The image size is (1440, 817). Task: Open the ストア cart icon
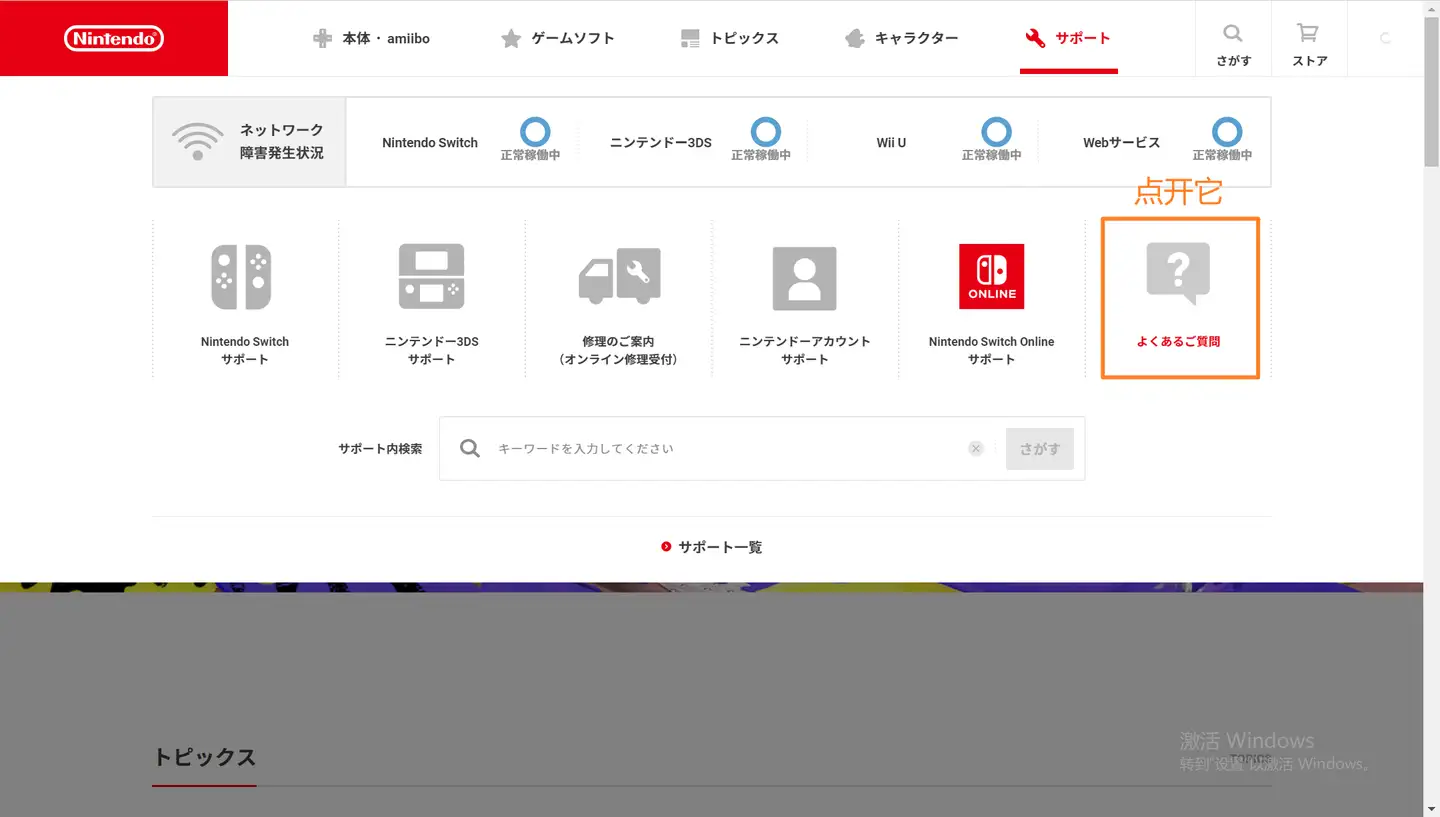coord(1308,33)
